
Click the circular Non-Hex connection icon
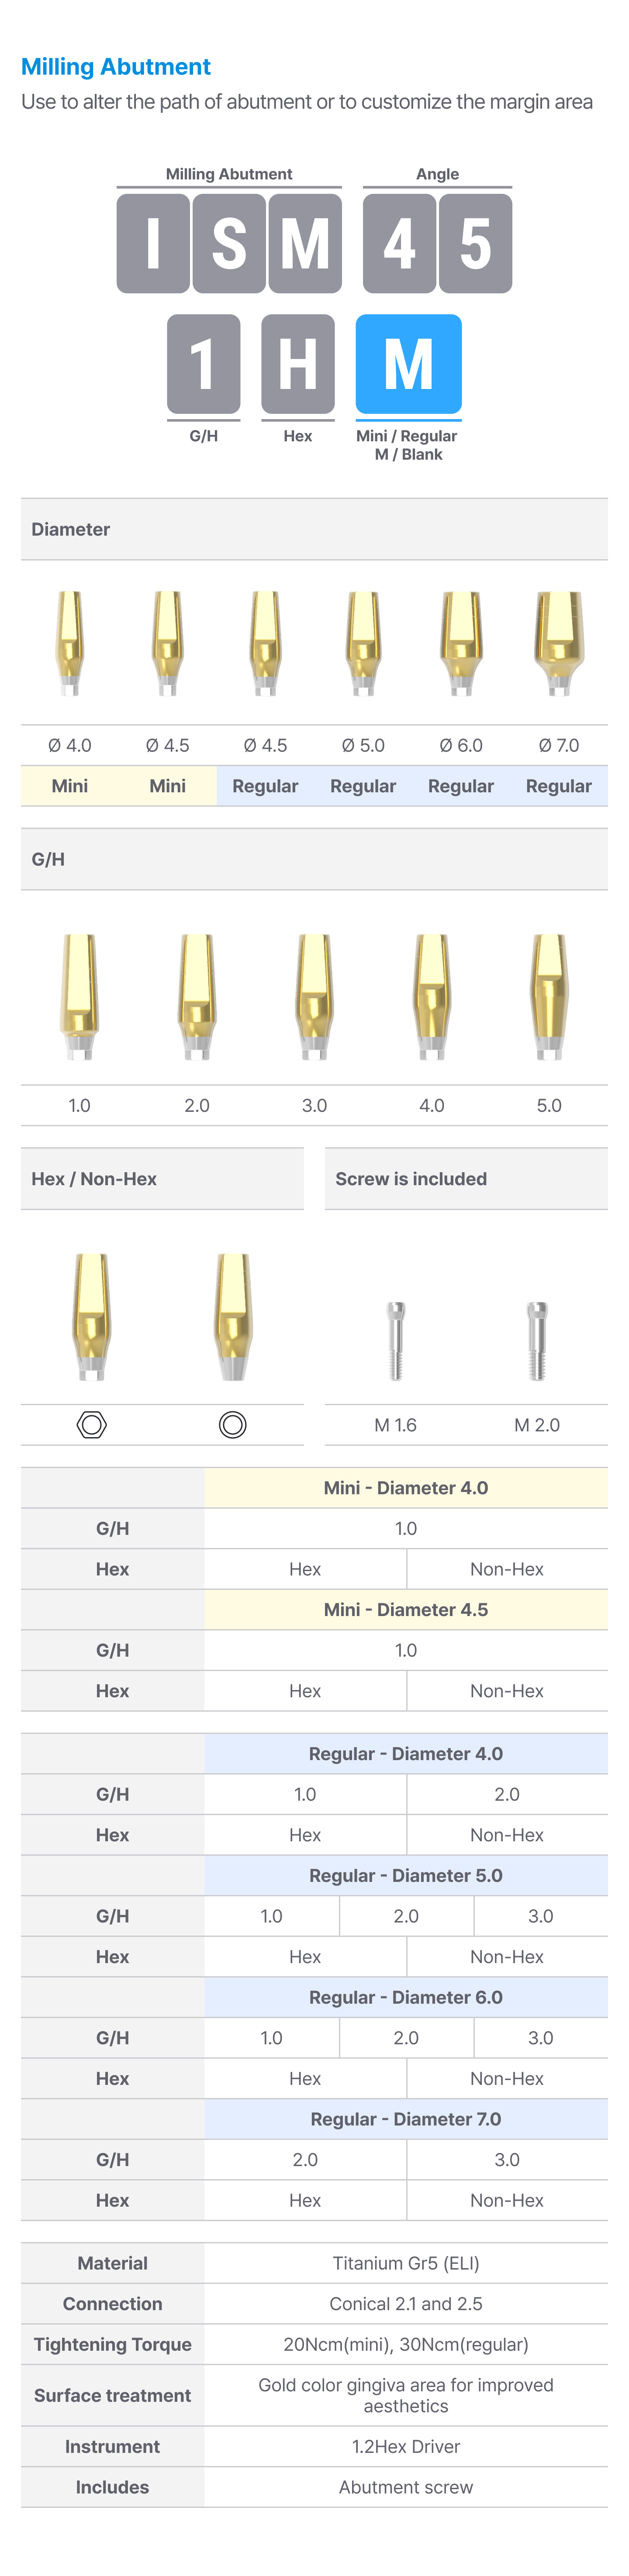click(233, 1424)
